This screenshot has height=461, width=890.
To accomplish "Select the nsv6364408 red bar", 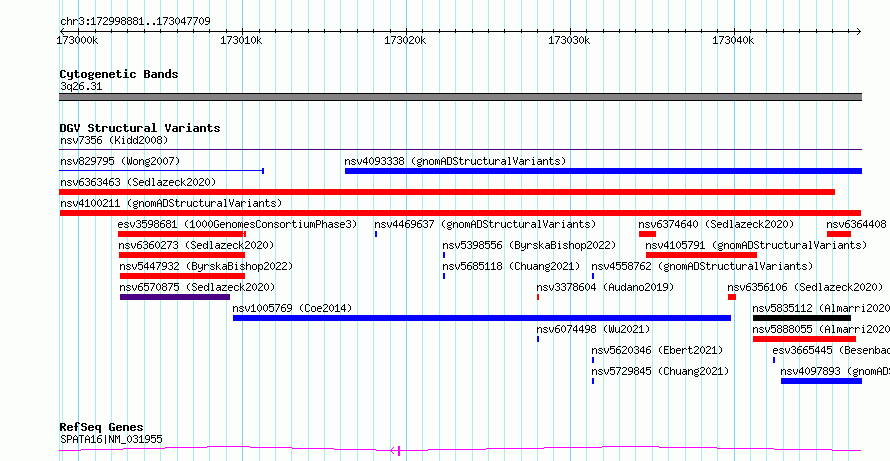I will [839, 234].
